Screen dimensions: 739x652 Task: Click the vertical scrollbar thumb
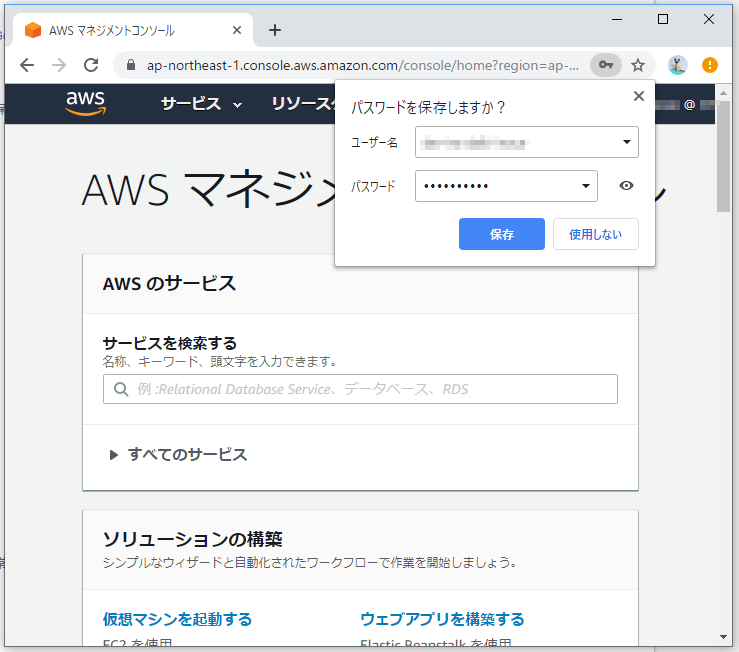click(723, 157)
